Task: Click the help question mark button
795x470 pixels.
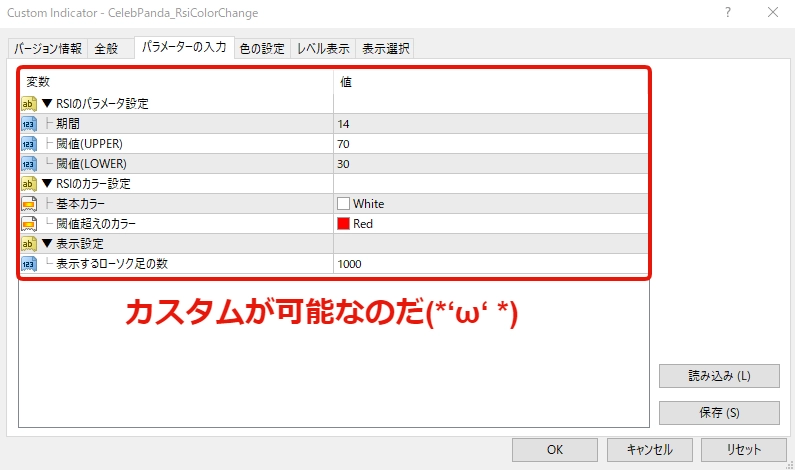Action: click(x=728, y=12)
